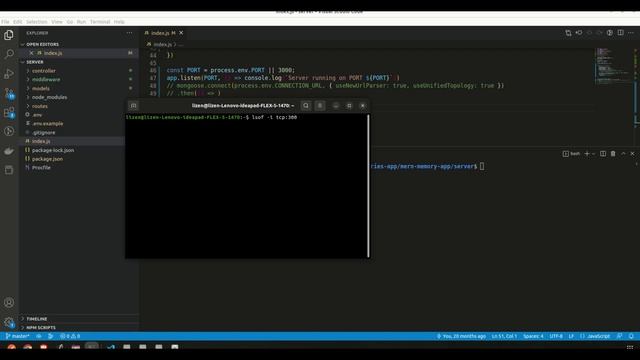Open the File menu
The height and width of the screenshot is (360, 640).
[x=5, y=22]
